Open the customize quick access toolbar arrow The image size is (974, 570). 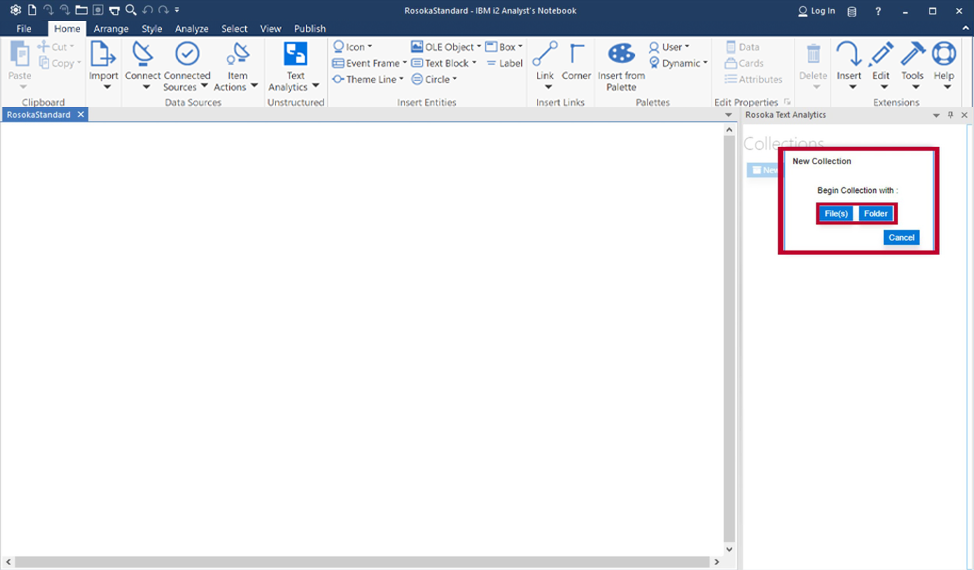click(x=177, y=10)
